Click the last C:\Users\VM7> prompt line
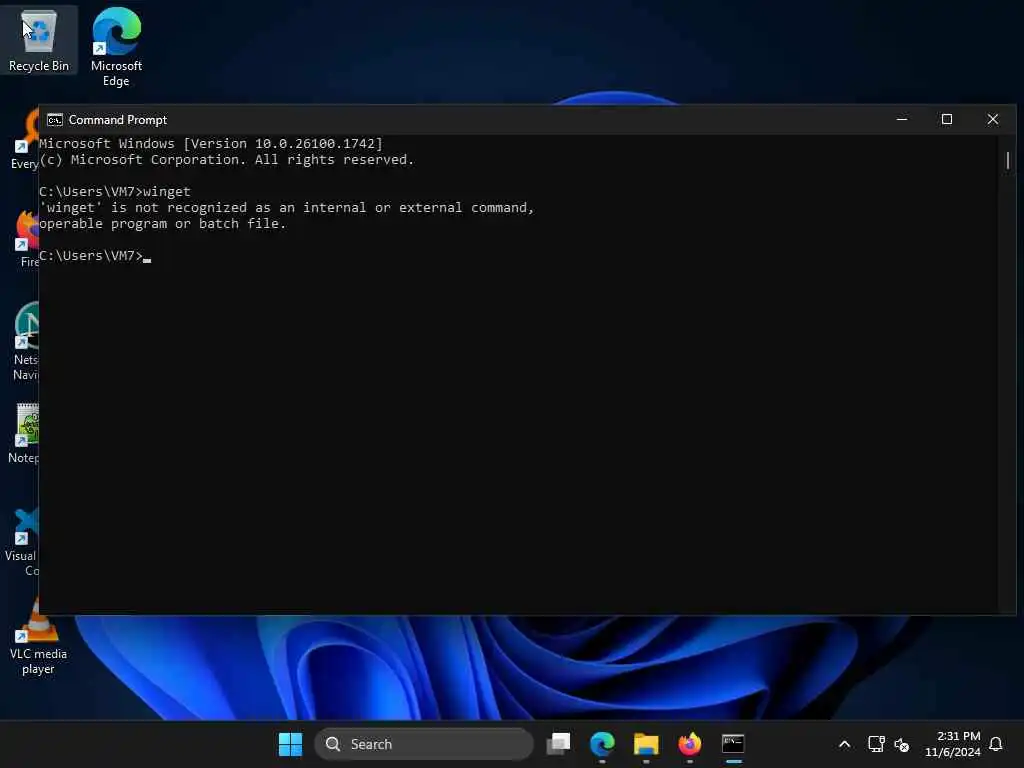 [x=95, y=255]
